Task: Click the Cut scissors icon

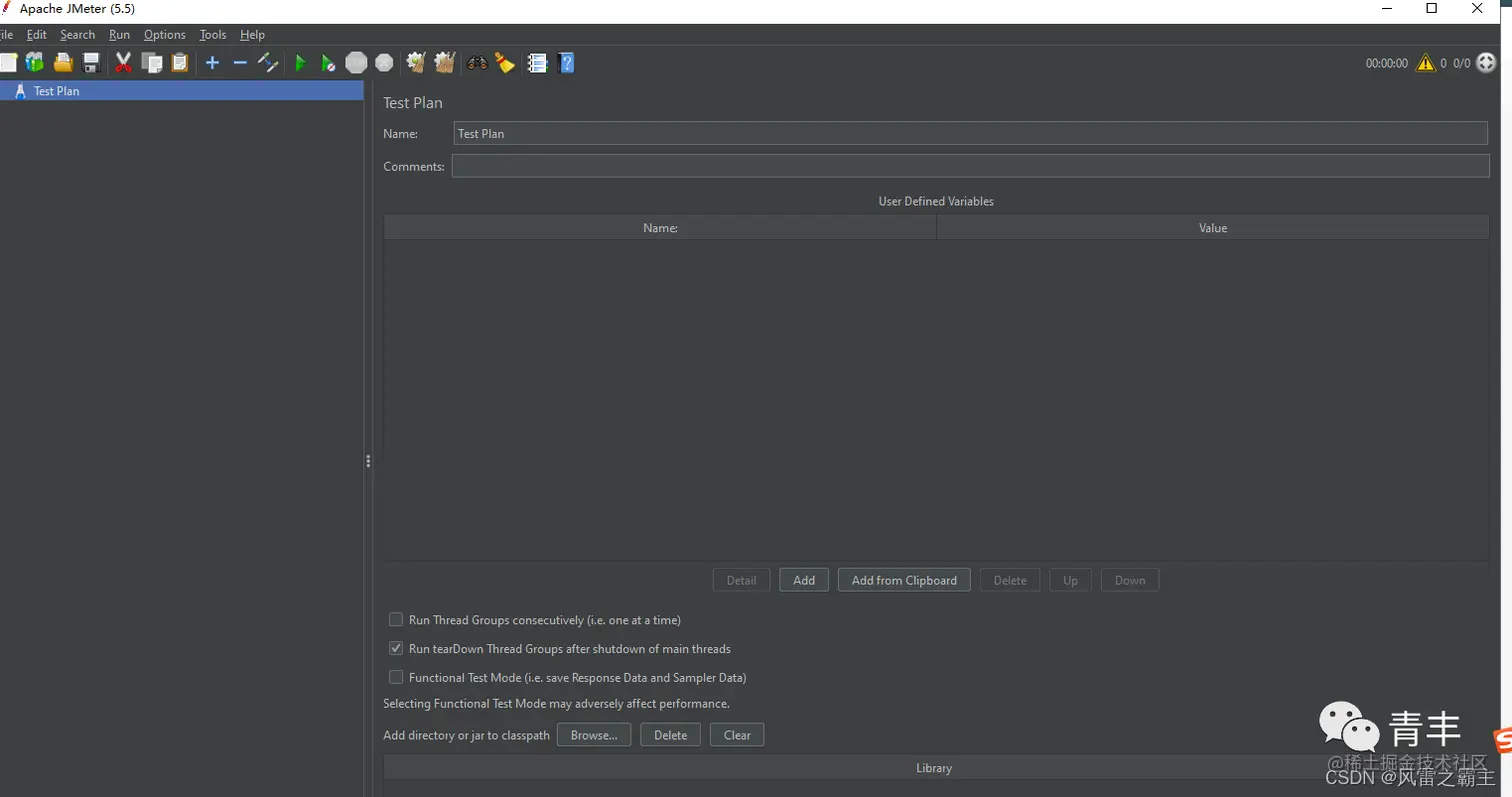Action: coord(123,63)
